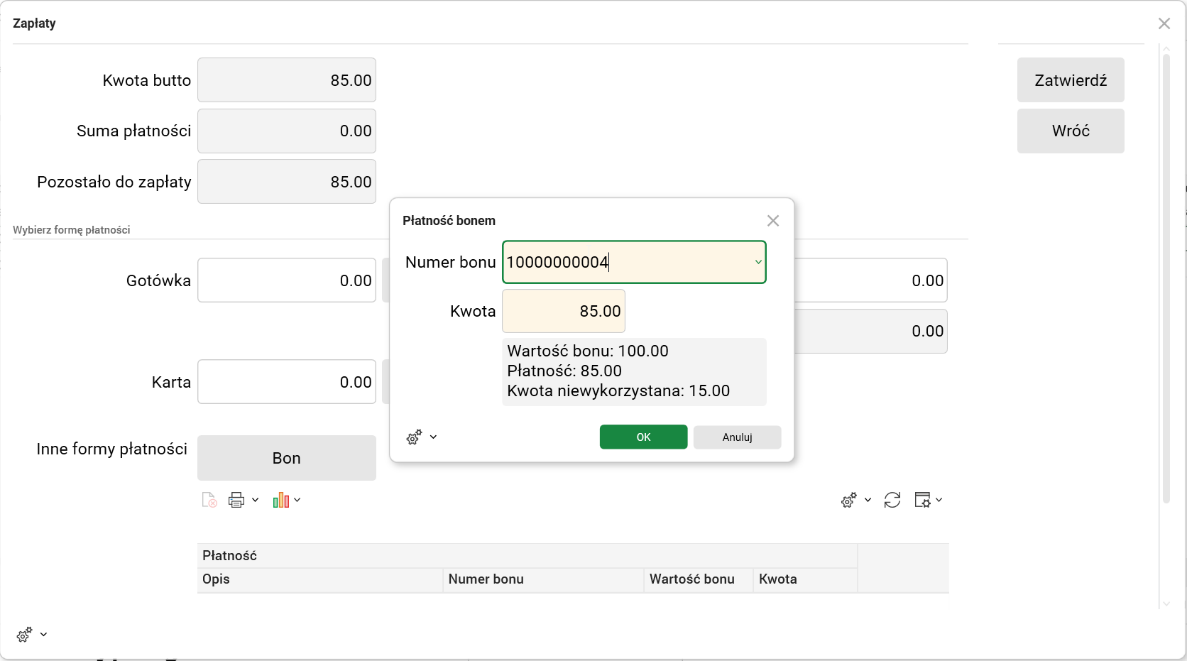The width and height of the screenshot is (1187, 661).
Task: Confirm voucher payment with OK
Action: 643,437
